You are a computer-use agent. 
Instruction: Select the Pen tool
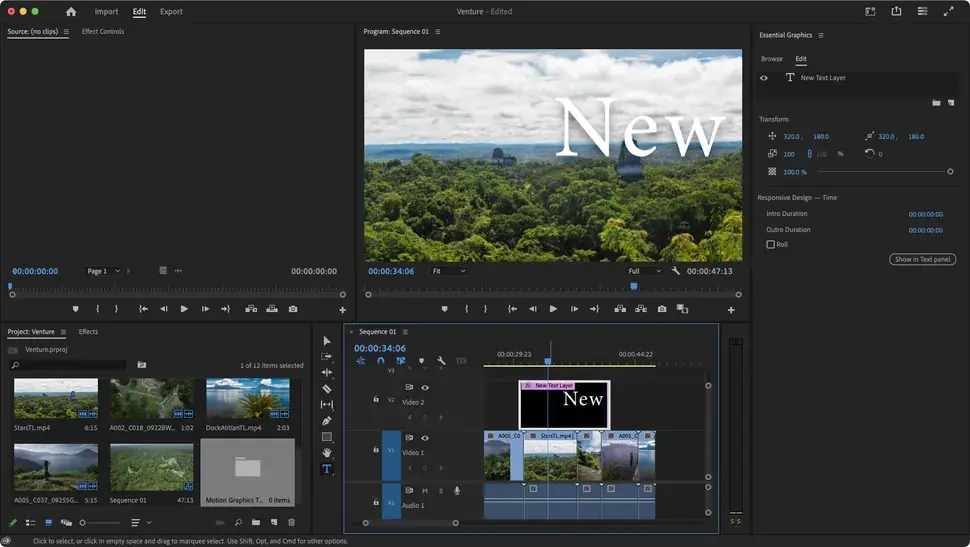(x=326, y=421)
